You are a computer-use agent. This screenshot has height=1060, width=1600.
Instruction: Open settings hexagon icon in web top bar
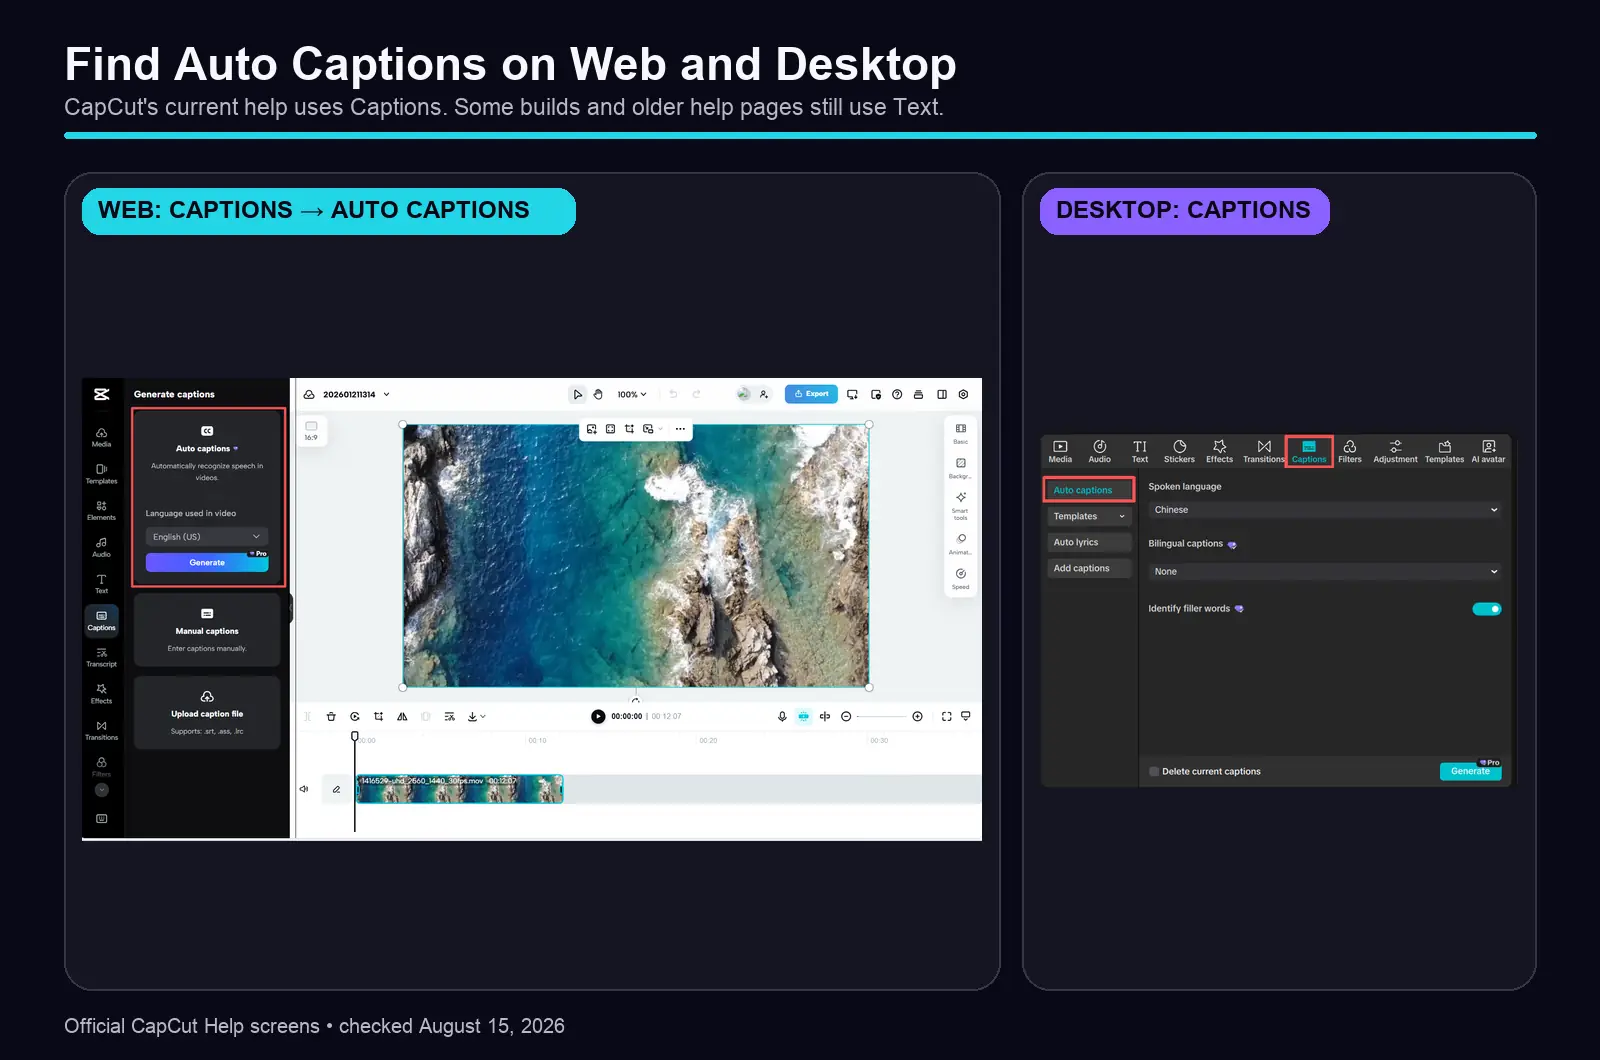(963, 394)
